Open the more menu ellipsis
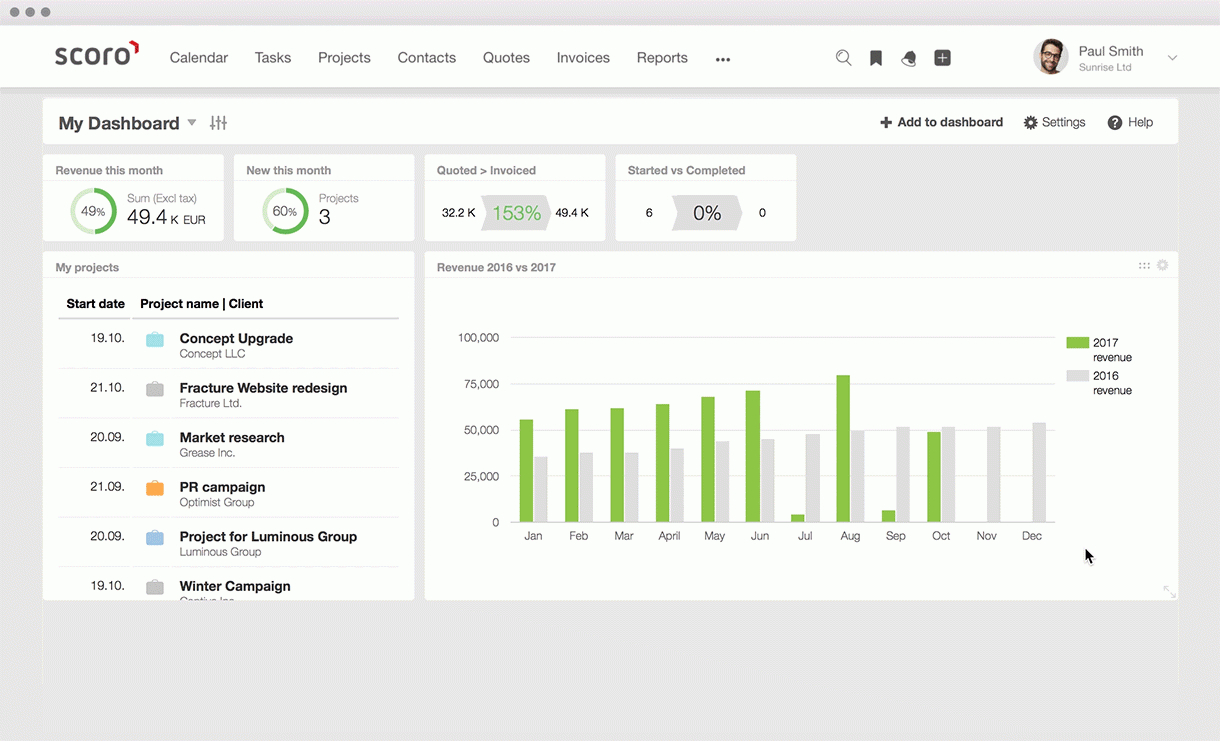Viewport: 1220px width, 741px height. (723, 59)
